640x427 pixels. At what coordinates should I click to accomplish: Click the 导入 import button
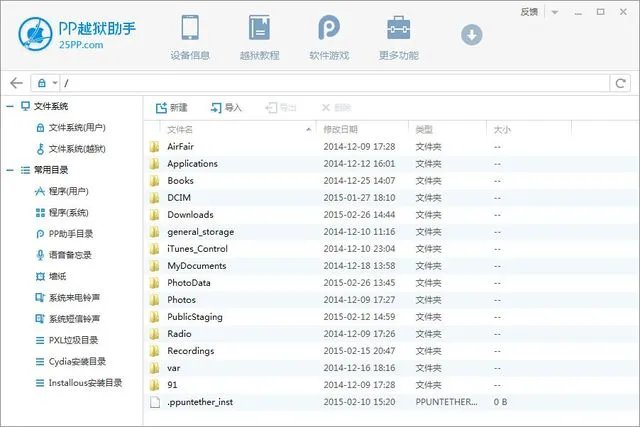[x=226, y=108]
